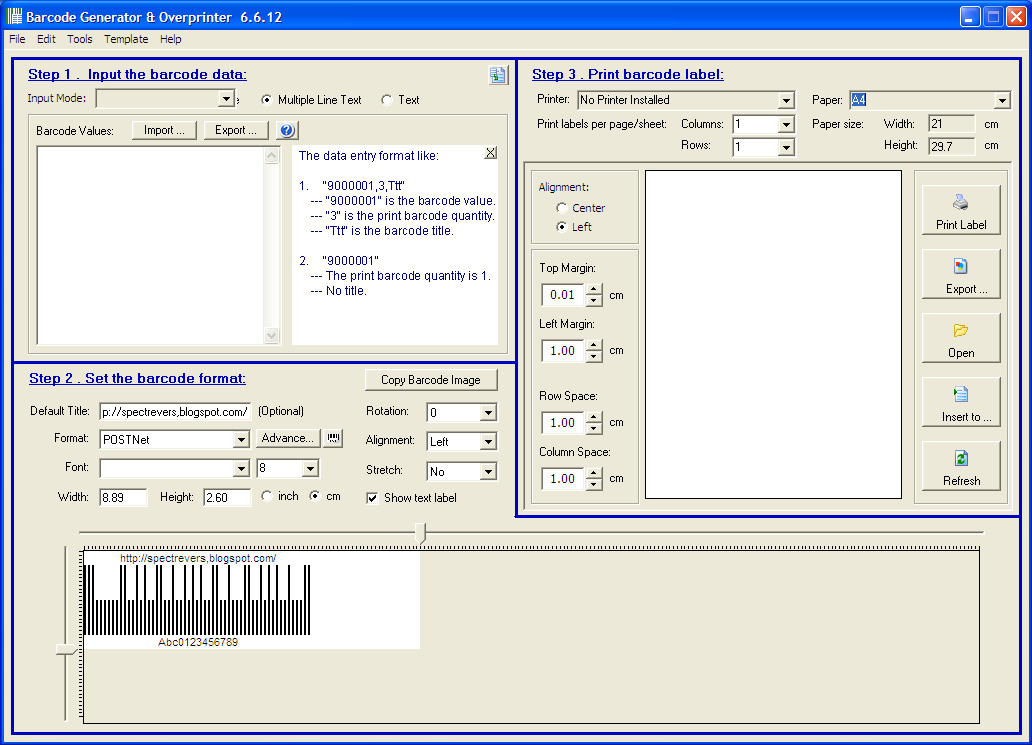Click the Open folder icon button

[x=961, y=338]
